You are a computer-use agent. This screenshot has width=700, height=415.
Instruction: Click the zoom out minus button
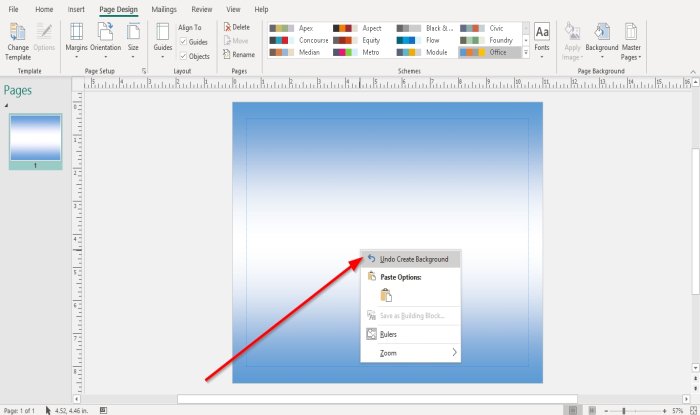click(606, 411)
